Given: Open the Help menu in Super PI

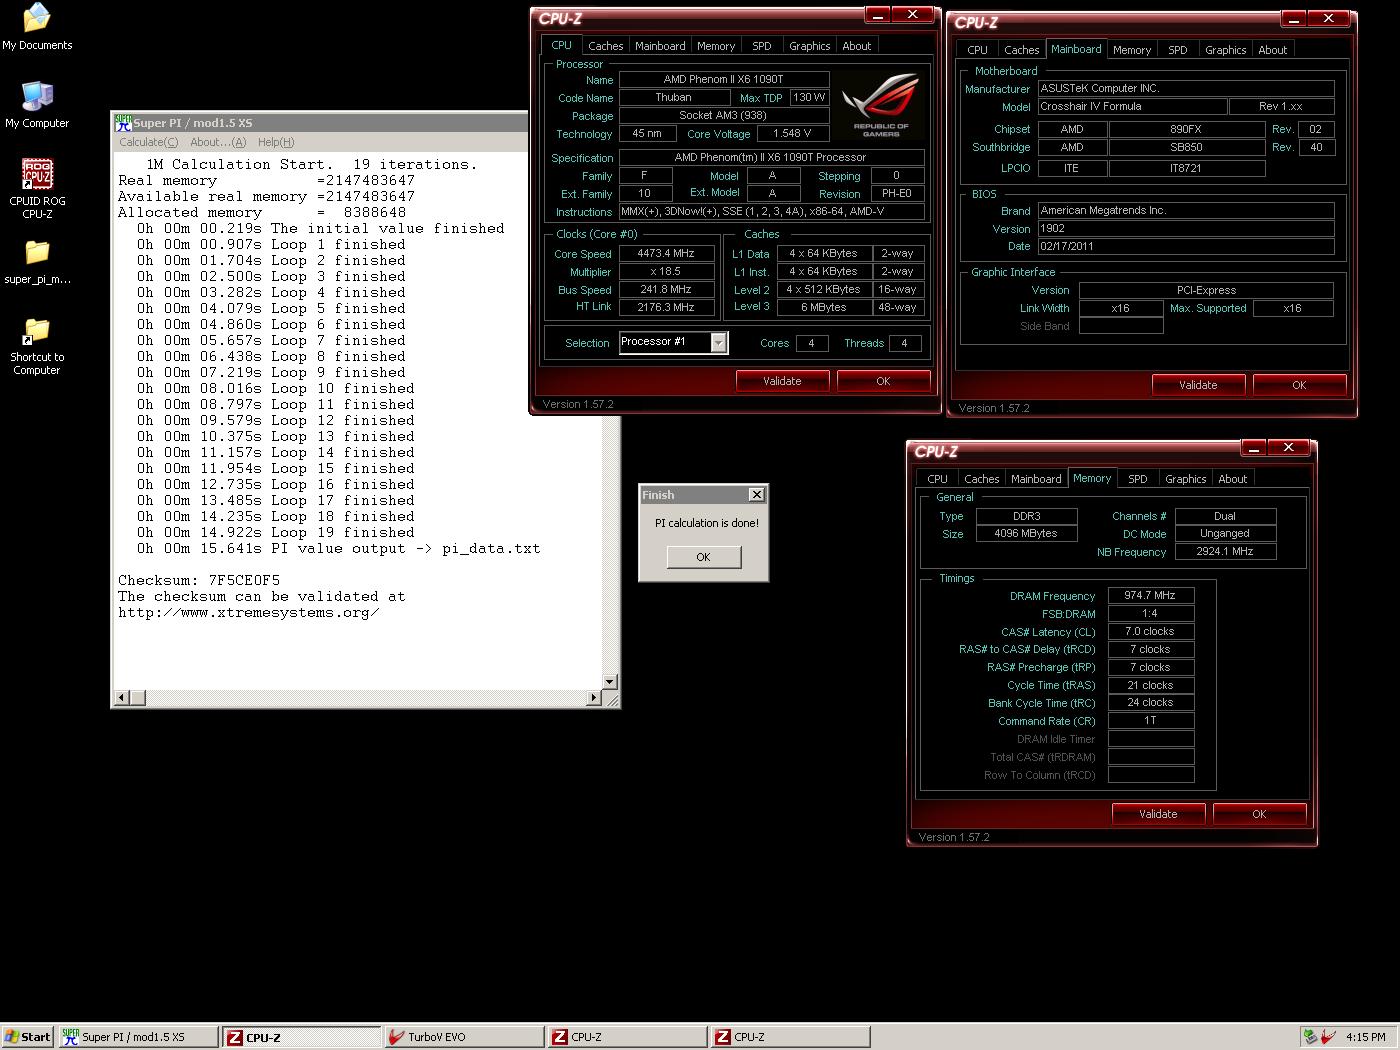Looking at the screenshot, I should point(276,142).
